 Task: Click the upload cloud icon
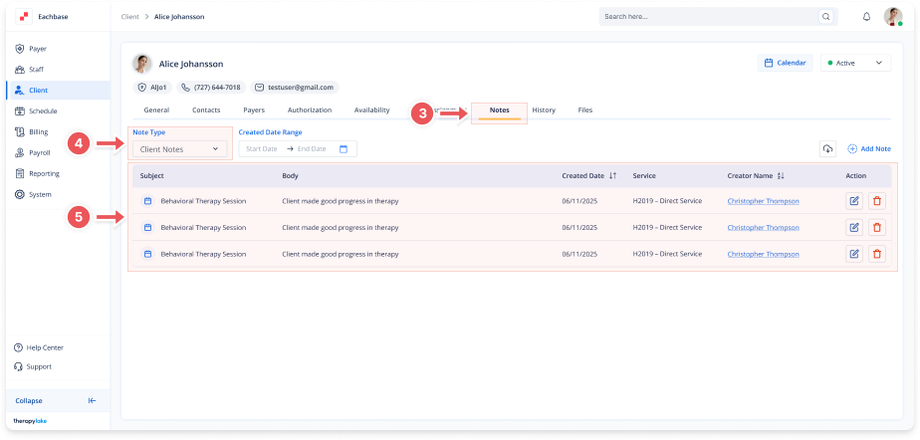click(x=827, y=149)
